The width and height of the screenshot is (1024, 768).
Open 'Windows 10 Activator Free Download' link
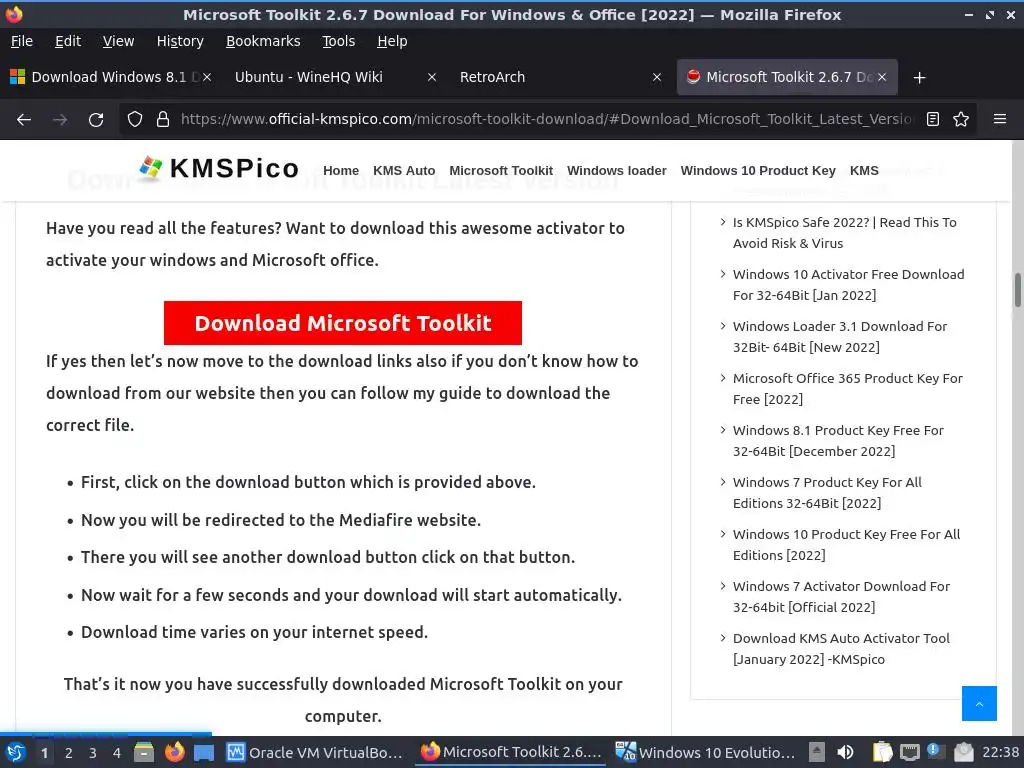848,285
